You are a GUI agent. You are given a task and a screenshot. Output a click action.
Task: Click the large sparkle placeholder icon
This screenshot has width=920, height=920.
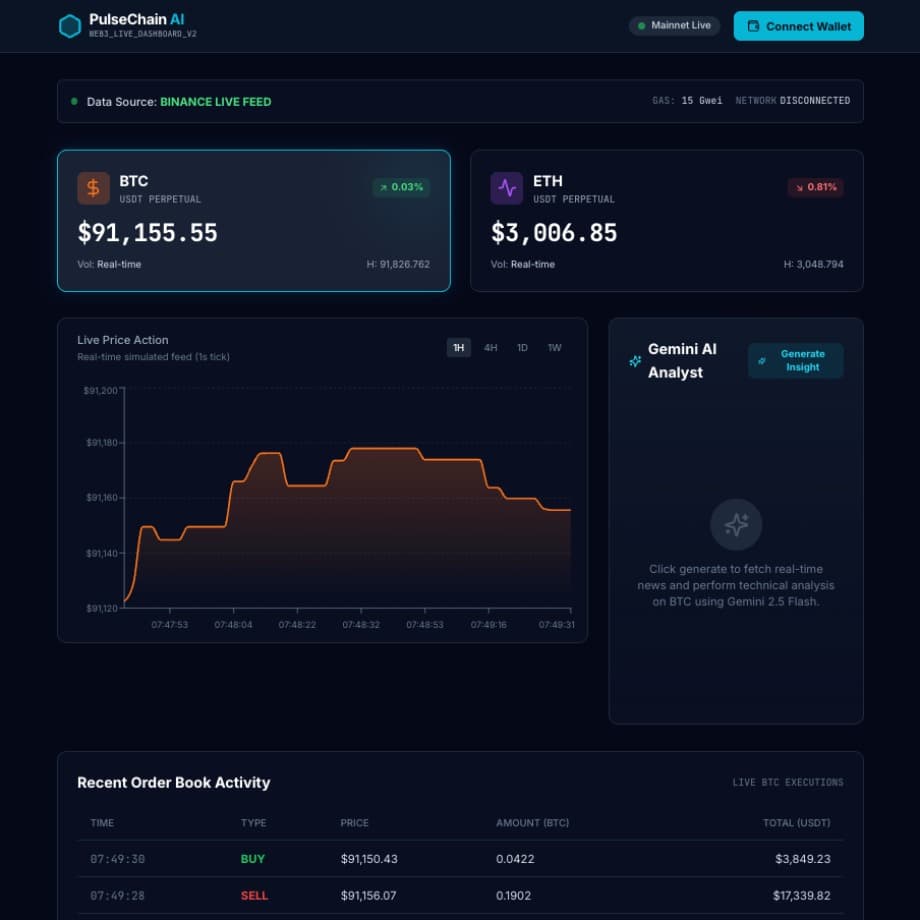tap(736, 525)
